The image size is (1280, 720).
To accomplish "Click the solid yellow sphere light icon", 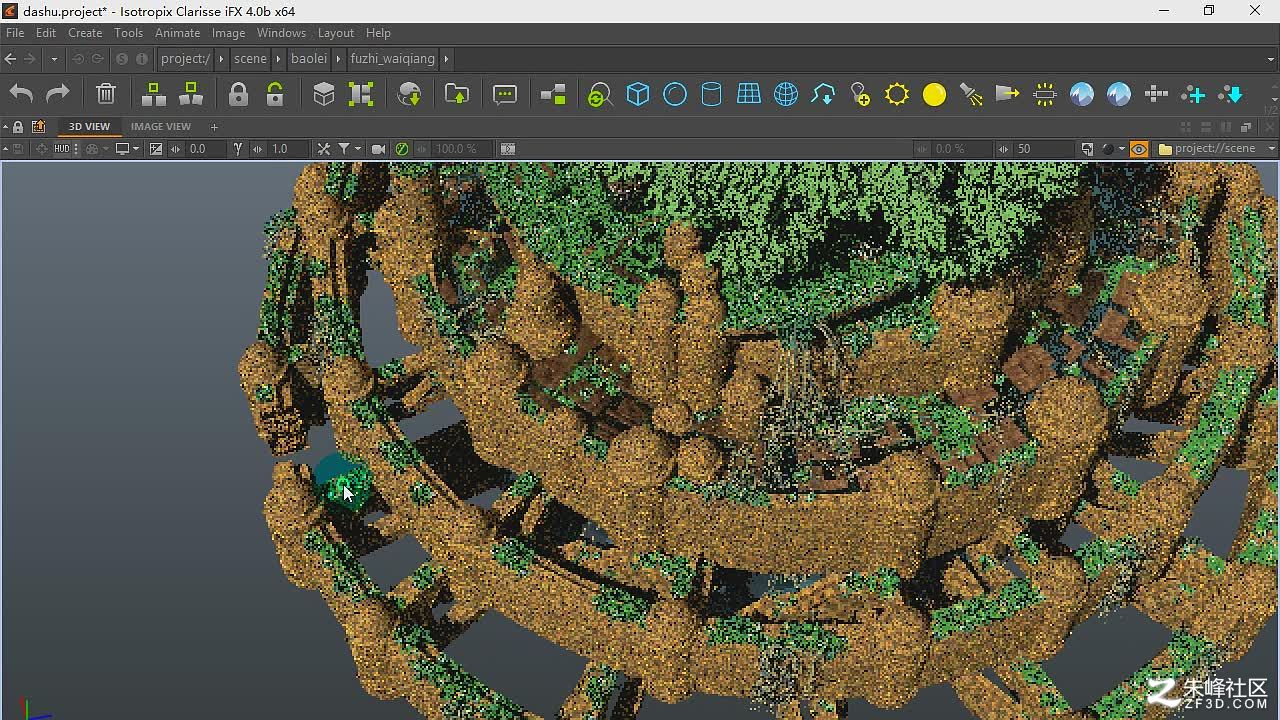I will [x=934, y=94].
